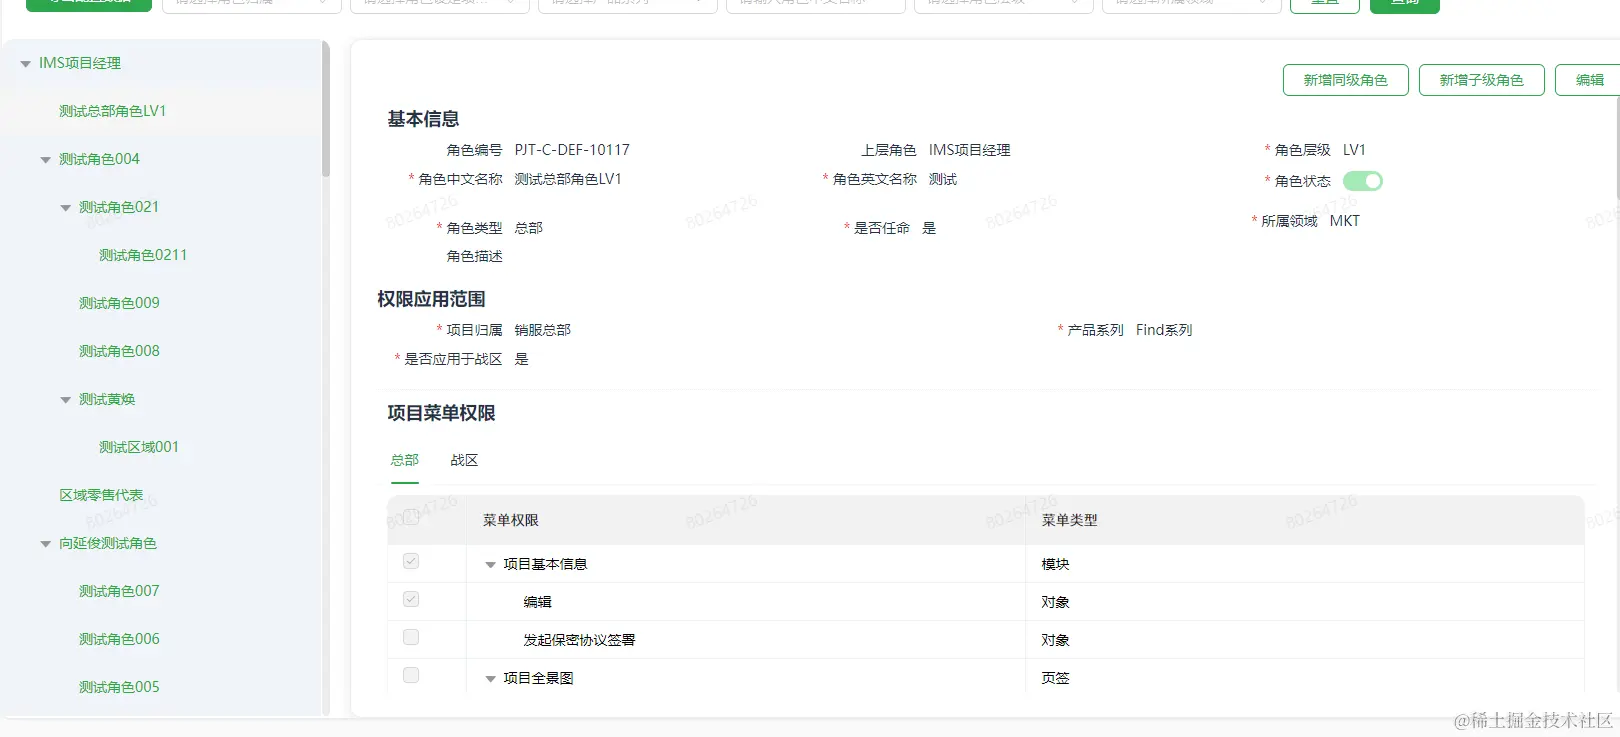Click the 项目菜单权限 section heading

[x=441, y=413]
